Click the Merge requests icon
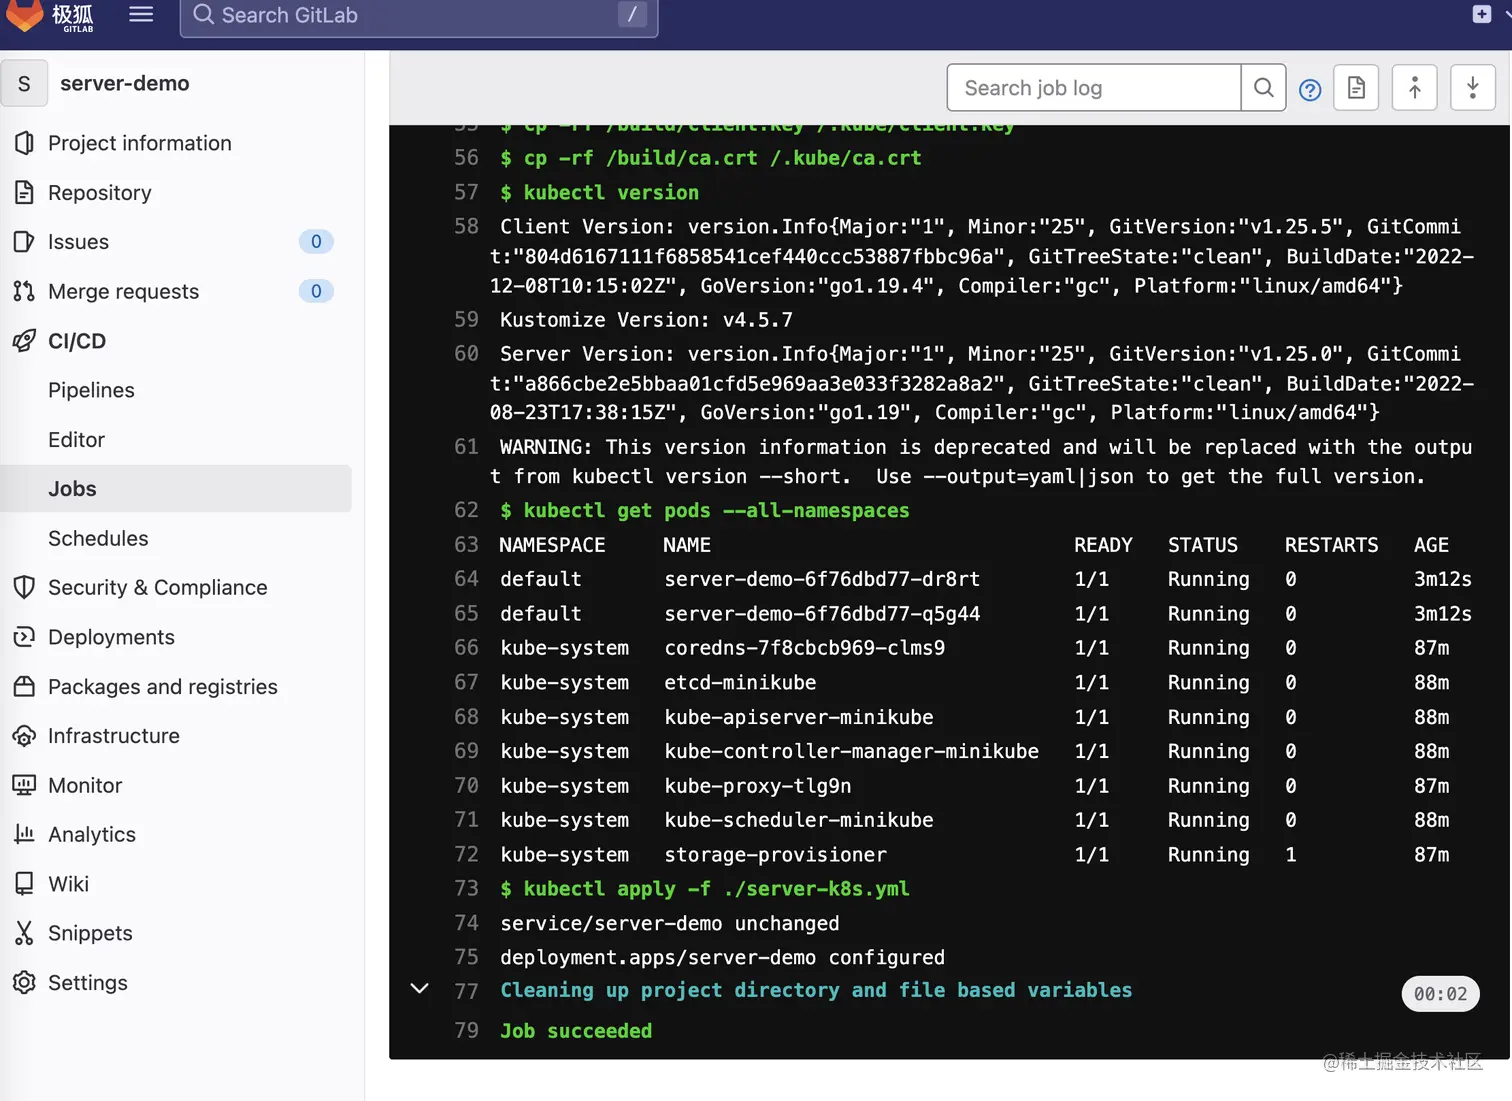1512x1101 pixels. (x=24, y=291)
